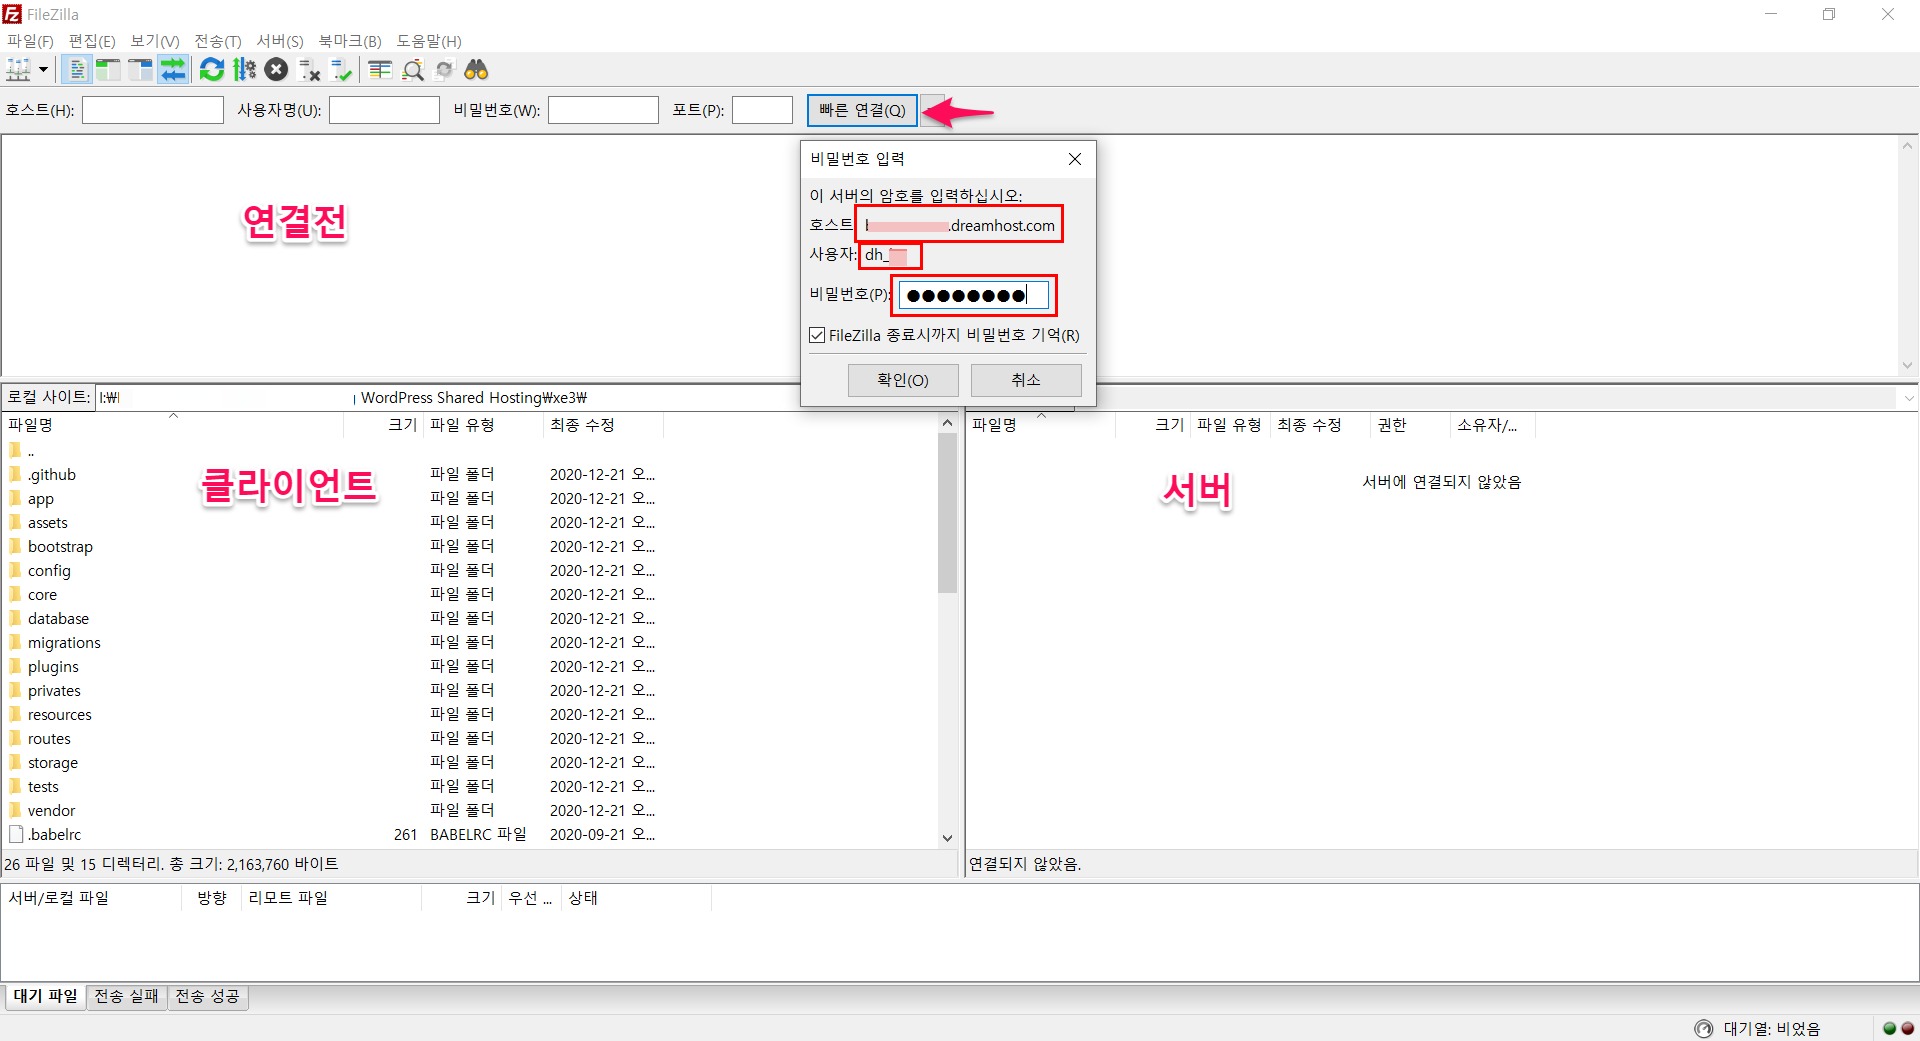
Task: Select the vendor folder
Action: click(x=51, y=811)
